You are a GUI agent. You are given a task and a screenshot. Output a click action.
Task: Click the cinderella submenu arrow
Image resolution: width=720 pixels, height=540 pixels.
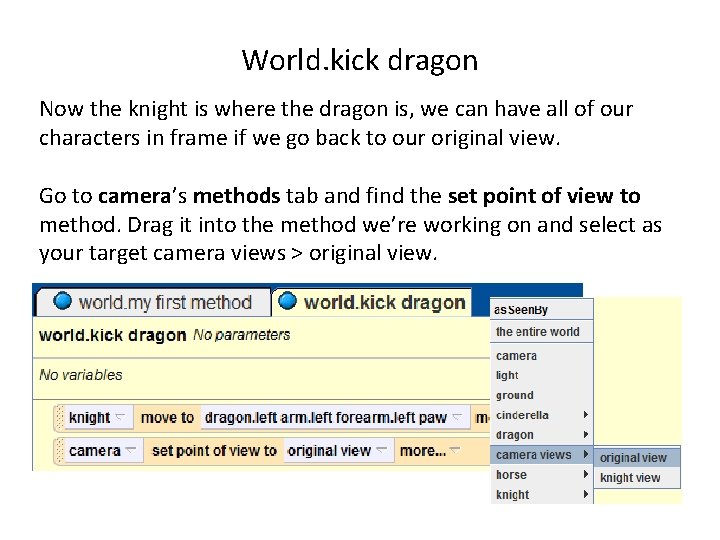pos(585,415)
